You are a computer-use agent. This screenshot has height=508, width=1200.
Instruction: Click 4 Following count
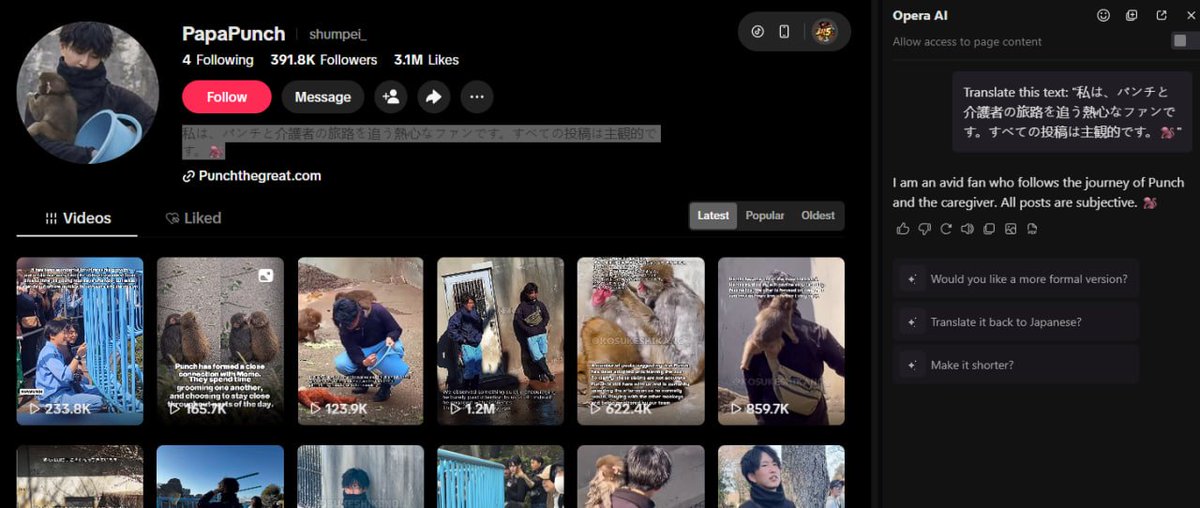coord(218,60)
